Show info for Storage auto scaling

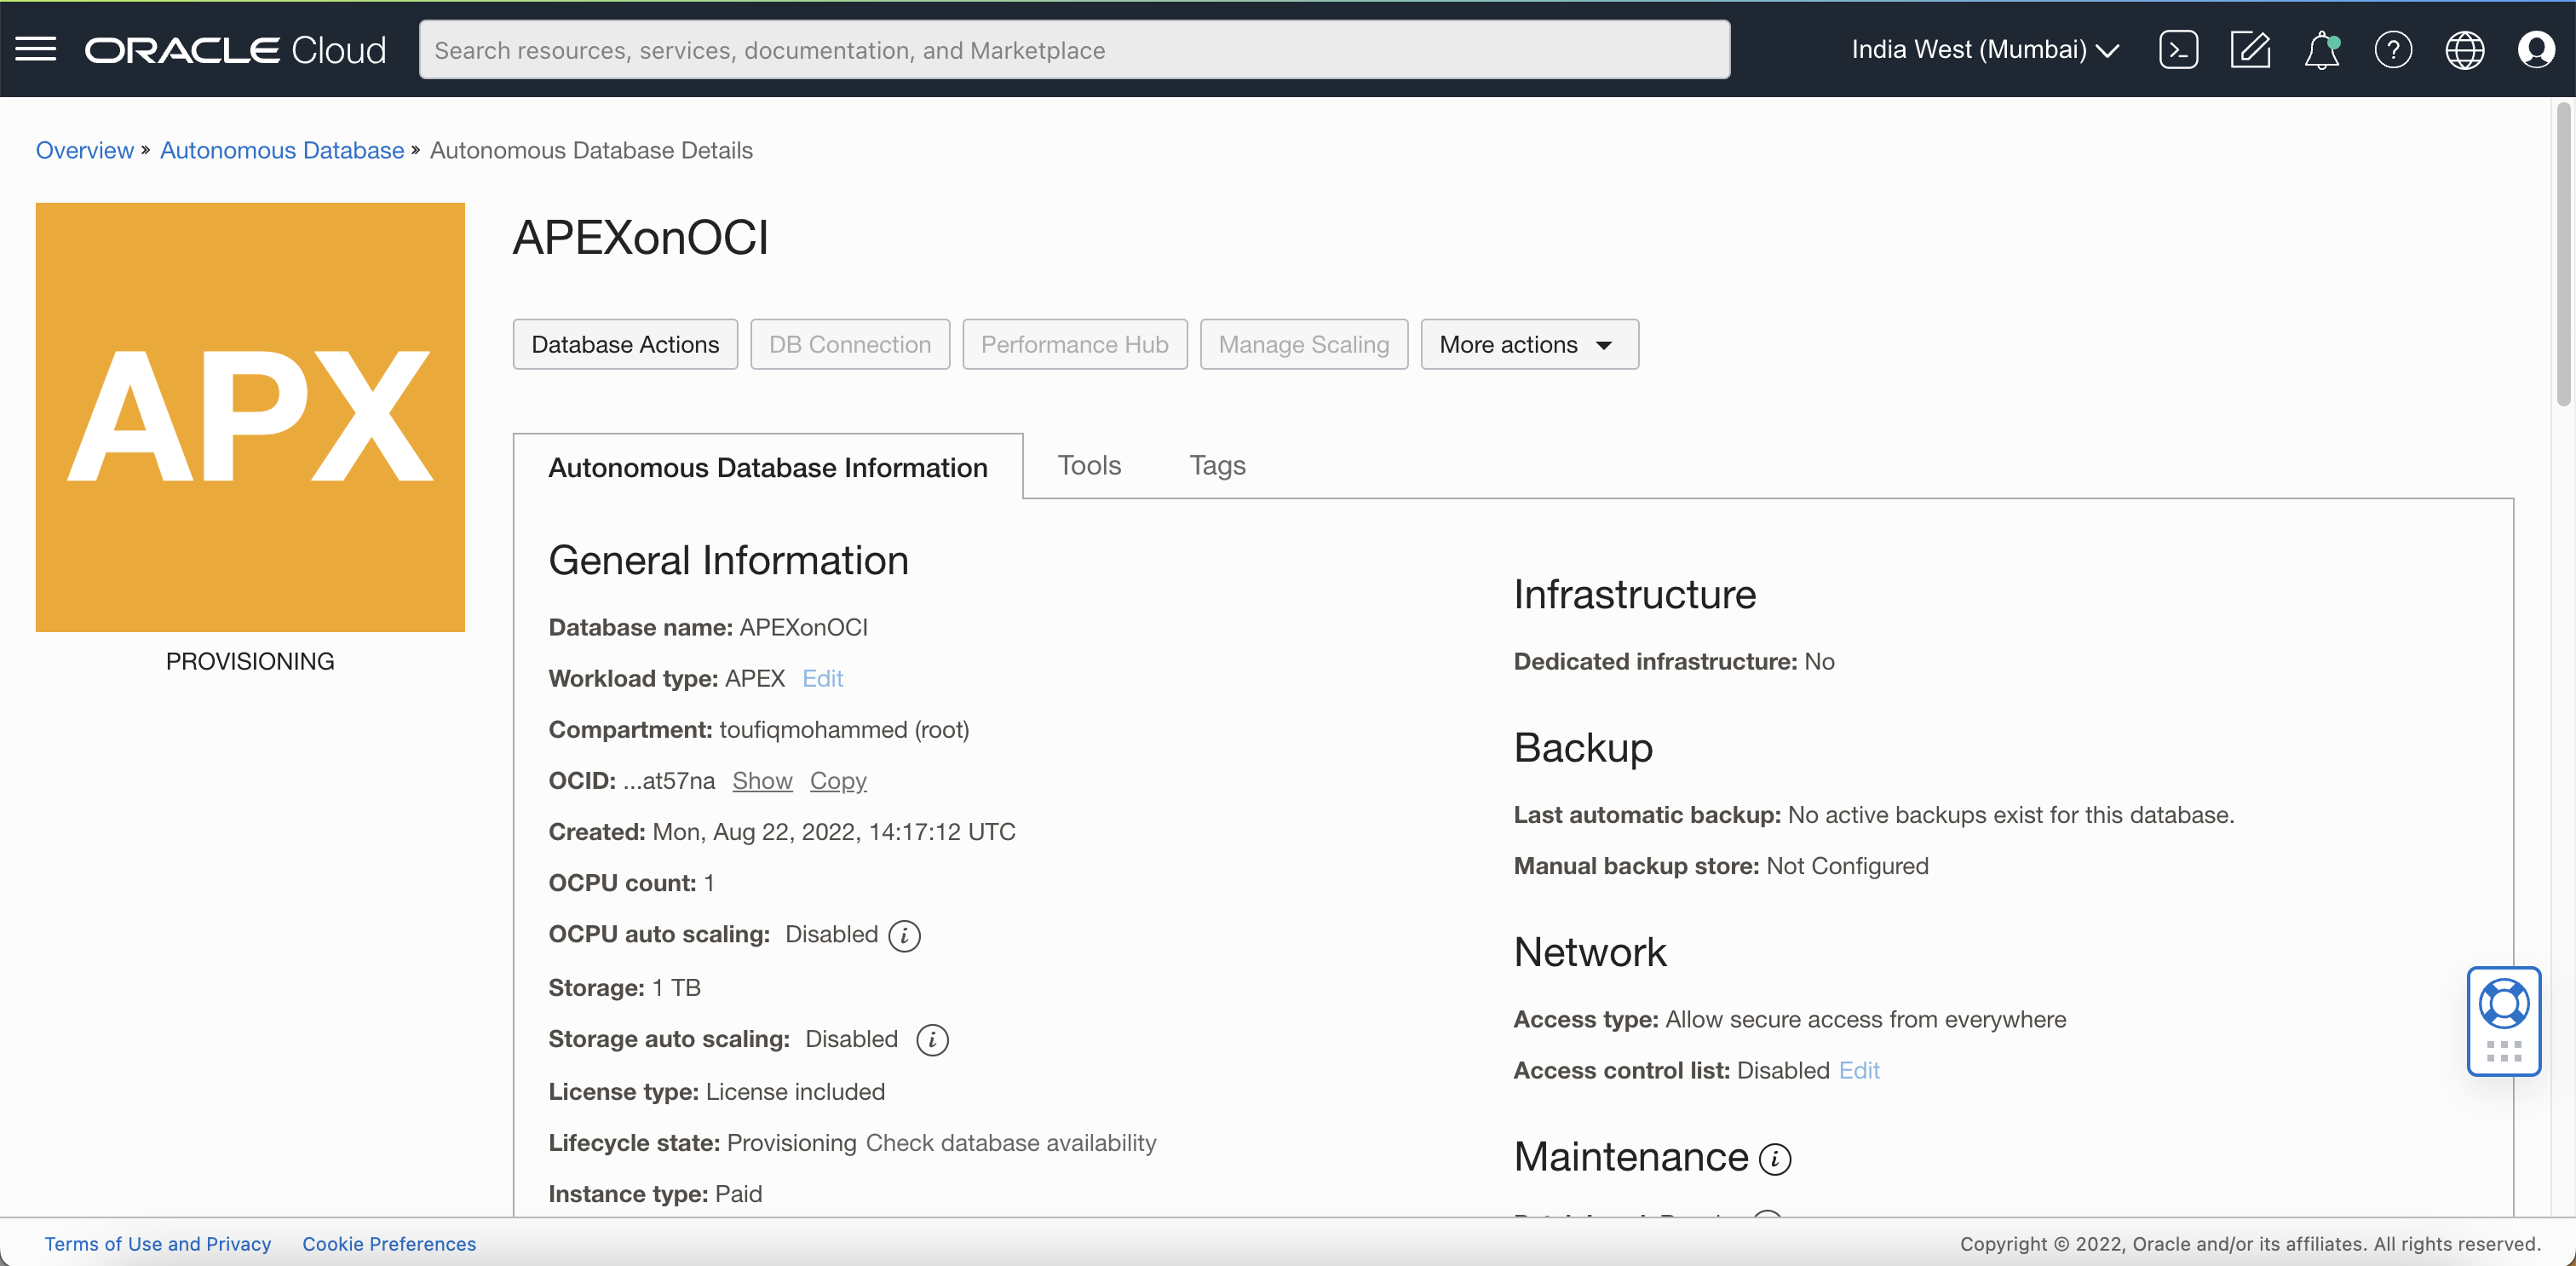(932, 1040)
